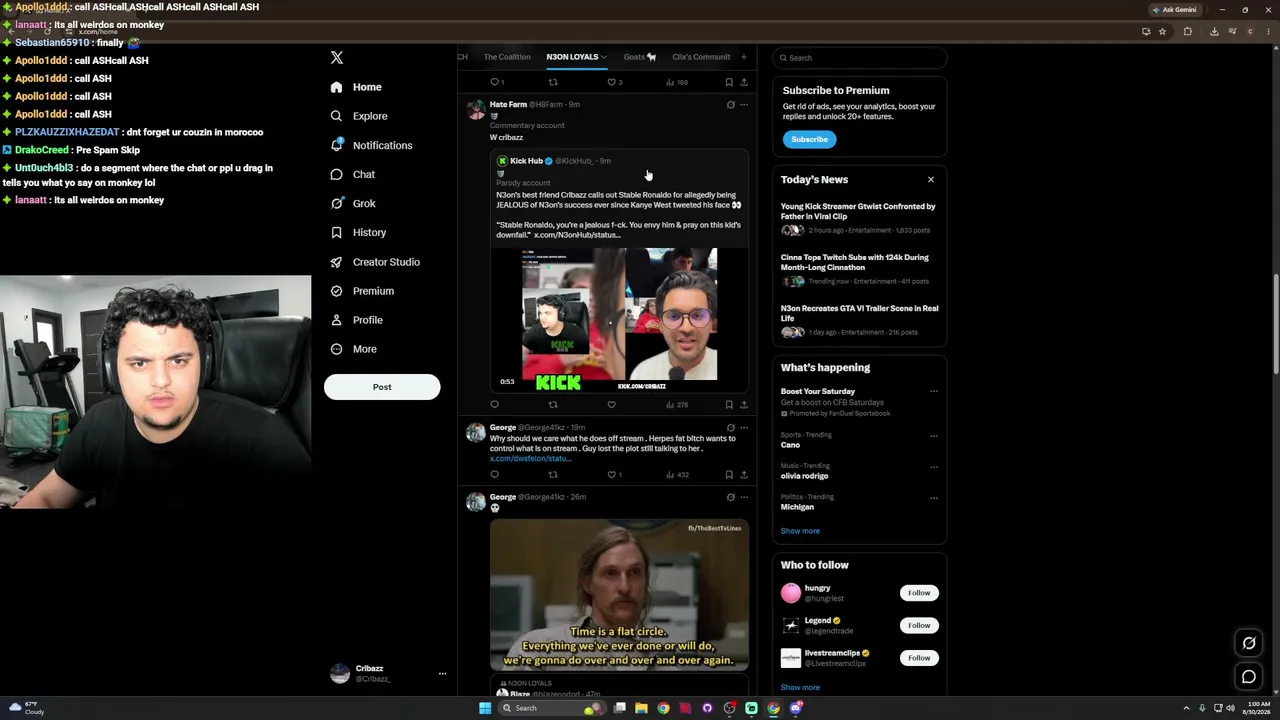Go to Home in the sidebar

tap(356, 87)
